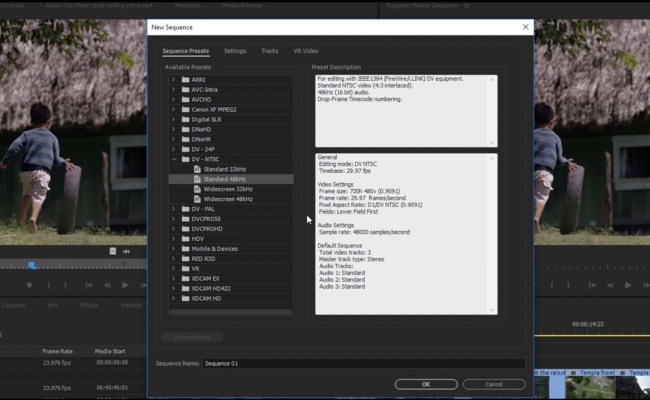Select the Standard 48kHz preset

pyautogui.click(x=231, y=179)
